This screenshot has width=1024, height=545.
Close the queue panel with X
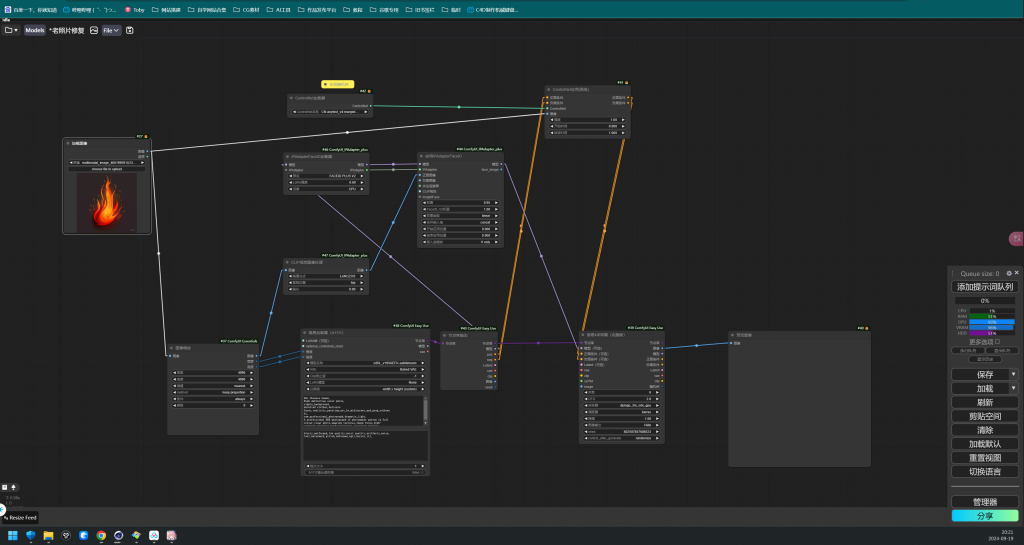click(1016, 273)
